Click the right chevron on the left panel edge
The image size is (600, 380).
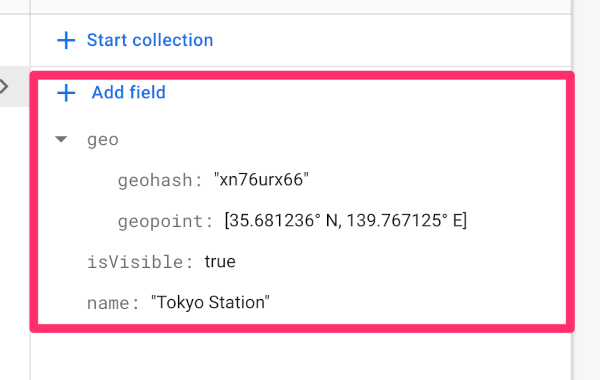pos(4,86)
